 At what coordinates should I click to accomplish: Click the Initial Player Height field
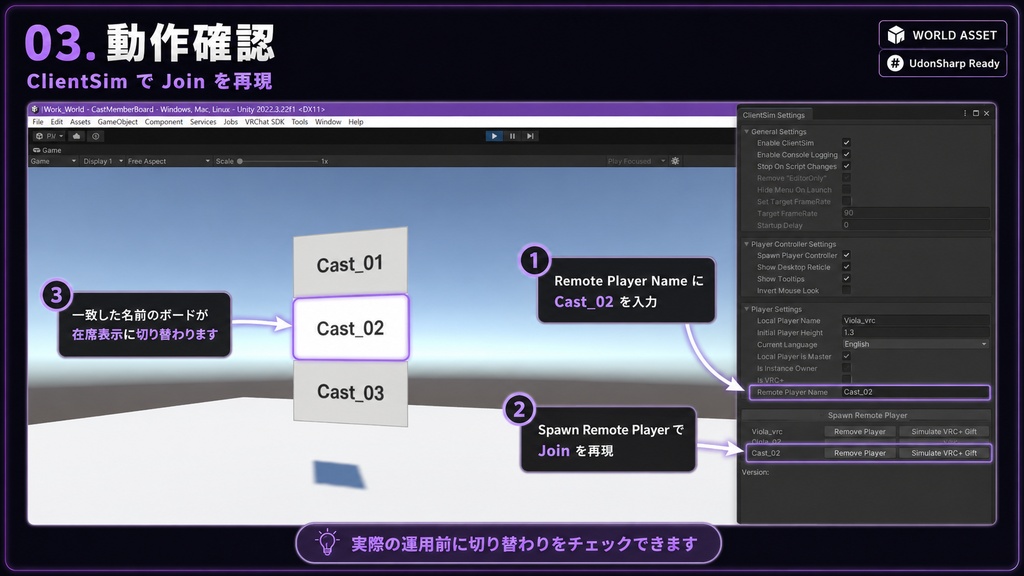[x=916, y=332]
